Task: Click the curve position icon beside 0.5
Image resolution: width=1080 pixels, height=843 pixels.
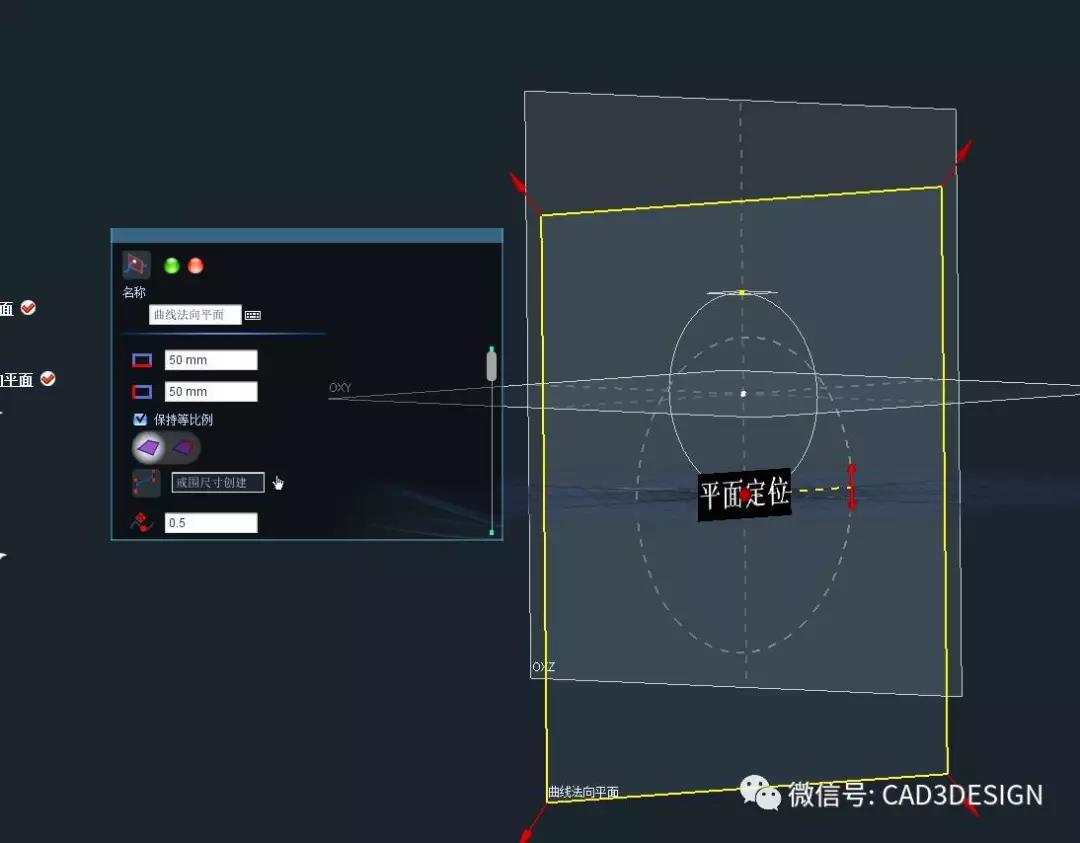Action: click(142, 522)
